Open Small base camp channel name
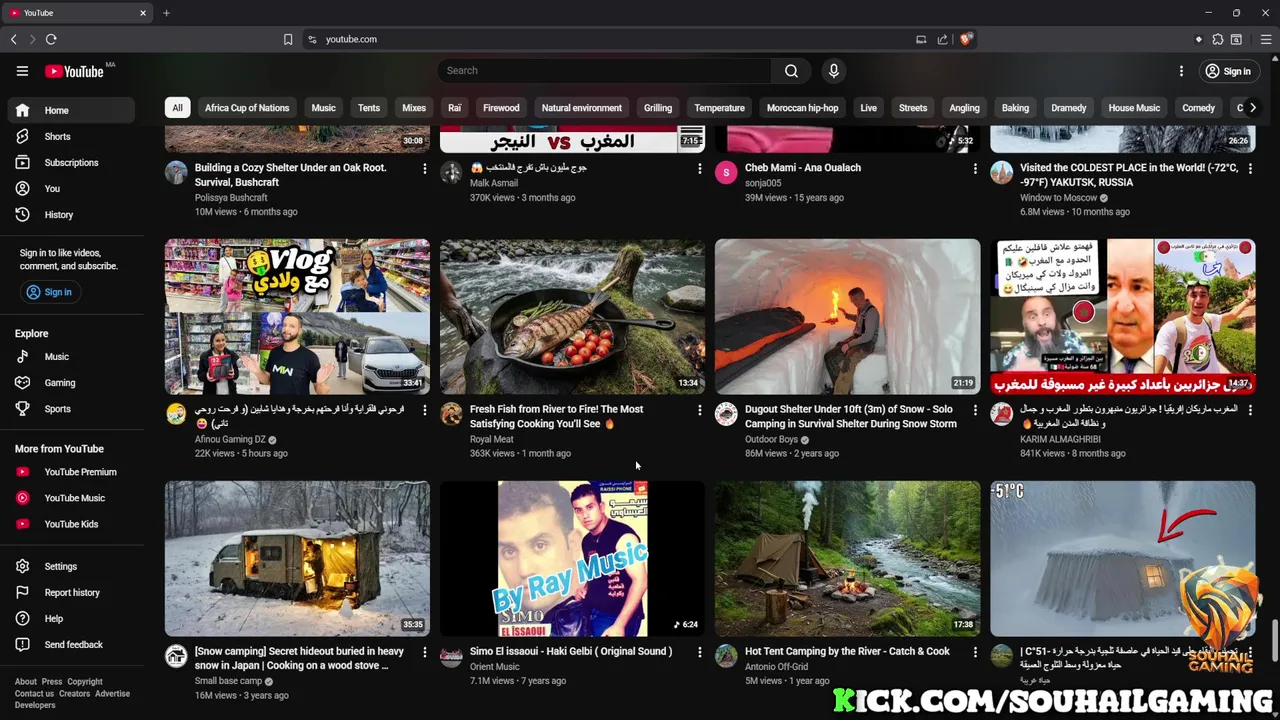This screenshot has width=1280, height=720. [228, 681]
